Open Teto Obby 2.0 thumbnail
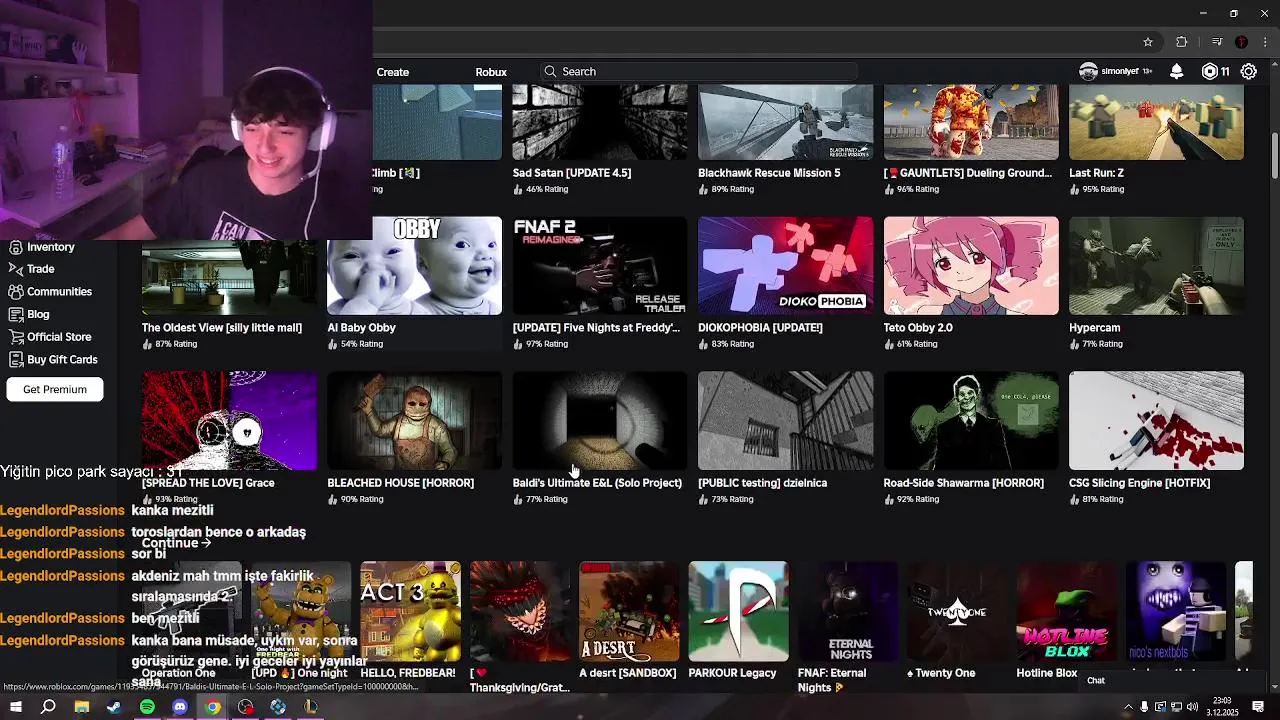 (x=971, y=266)
